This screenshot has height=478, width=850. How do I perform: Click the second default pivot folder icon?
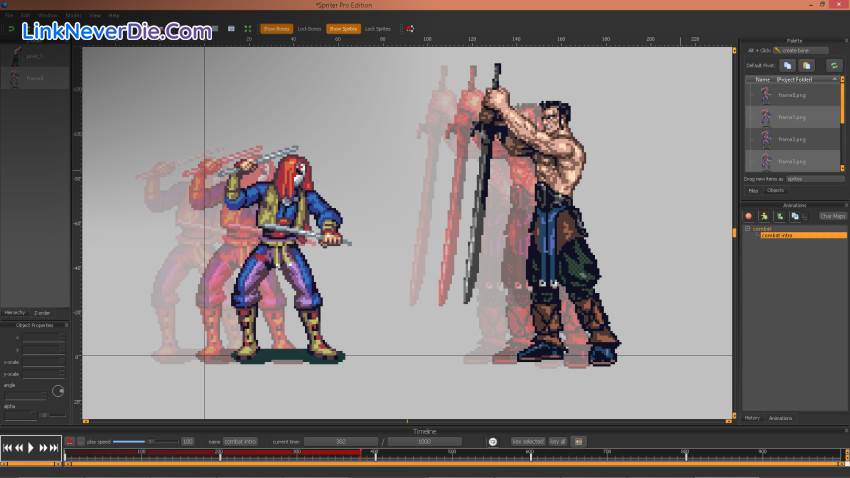pyautogui.click(x=805, y=65)
